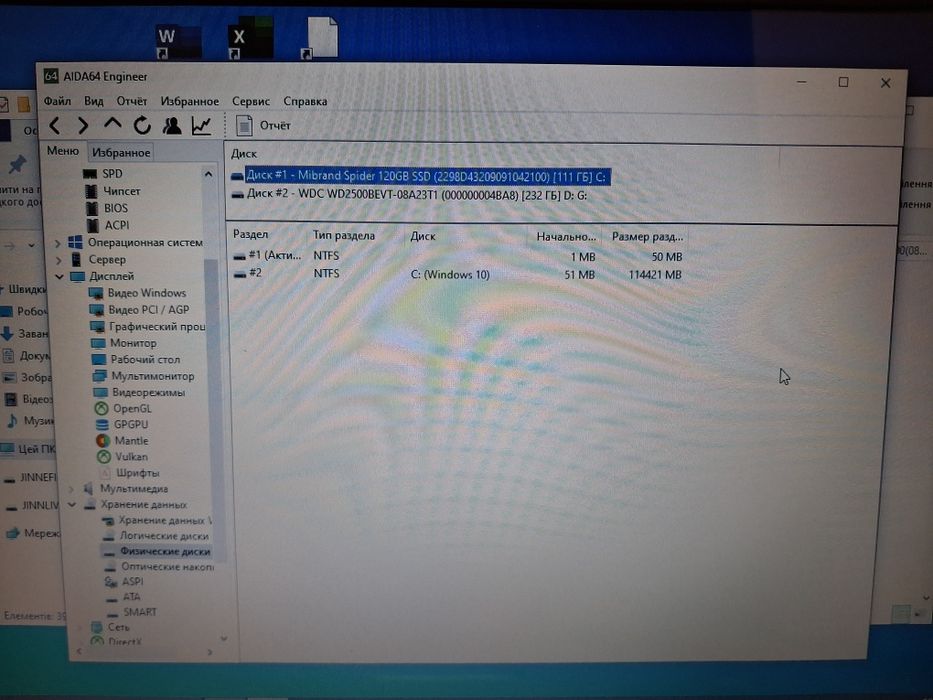The width and height of the screenshot is (933, 700).
Task: Click the AIDA64 title bar app icon
Action: coord(51,76)
